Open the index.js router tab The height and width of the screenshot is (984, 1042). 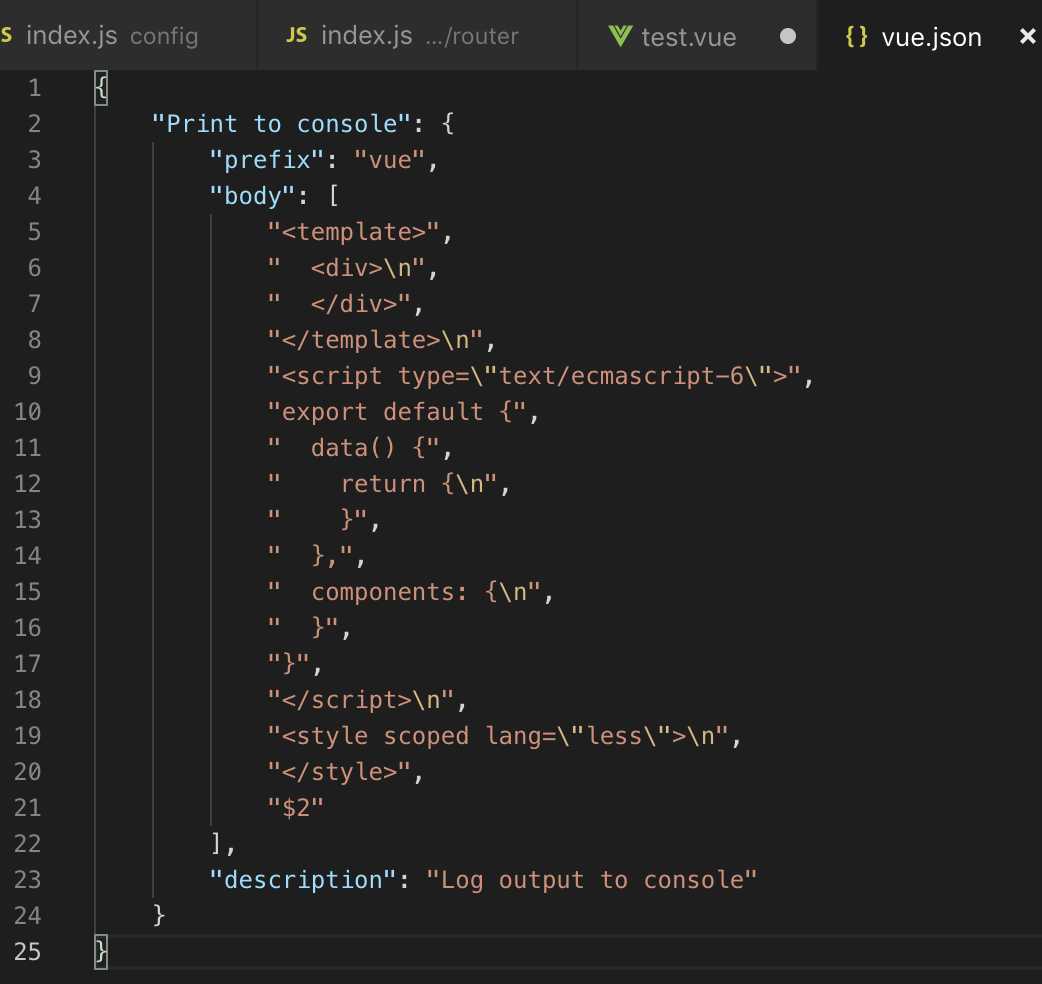coord(417,35)
